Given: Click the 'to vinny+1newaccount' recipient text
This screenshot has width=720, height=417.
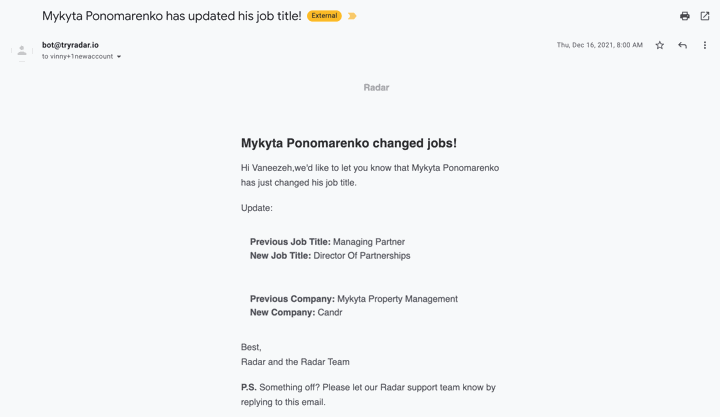Looking at the screenshot, I should tap(77, 56).
